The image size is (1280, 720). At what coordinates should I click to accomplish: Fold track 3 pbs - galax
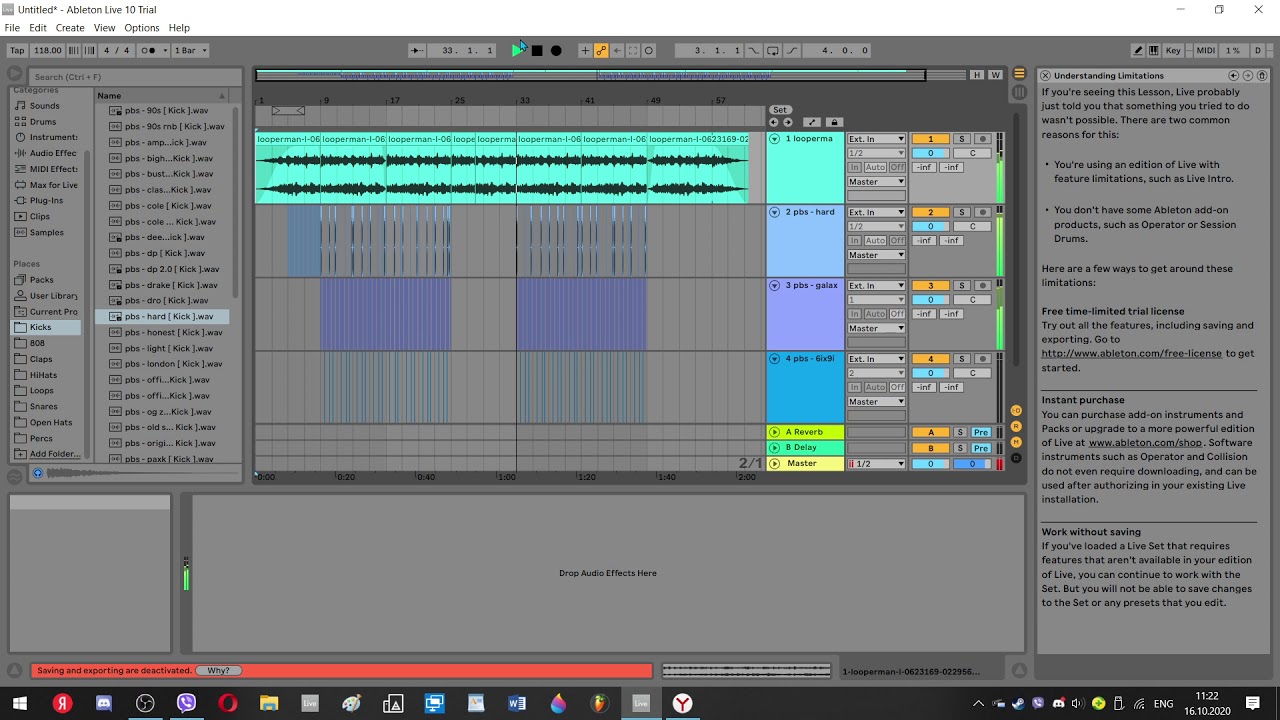[775, 285]
